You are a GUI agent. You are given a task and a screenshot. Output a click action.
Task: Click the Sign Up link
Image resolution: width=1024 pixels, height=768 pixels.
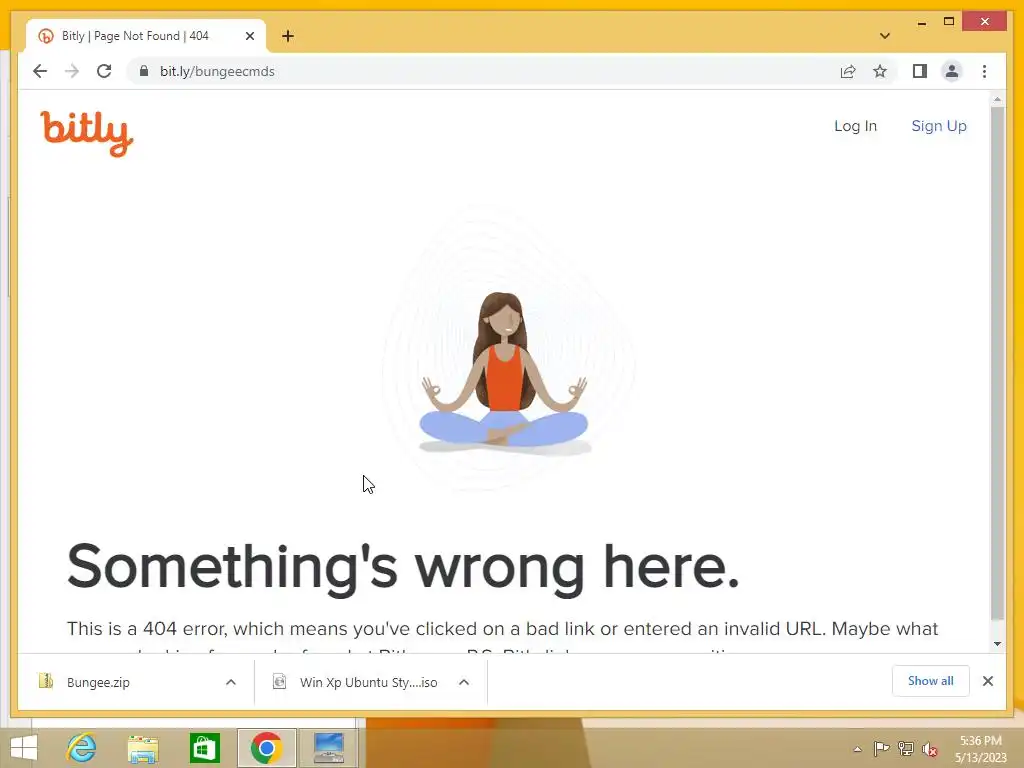[938, 126]
